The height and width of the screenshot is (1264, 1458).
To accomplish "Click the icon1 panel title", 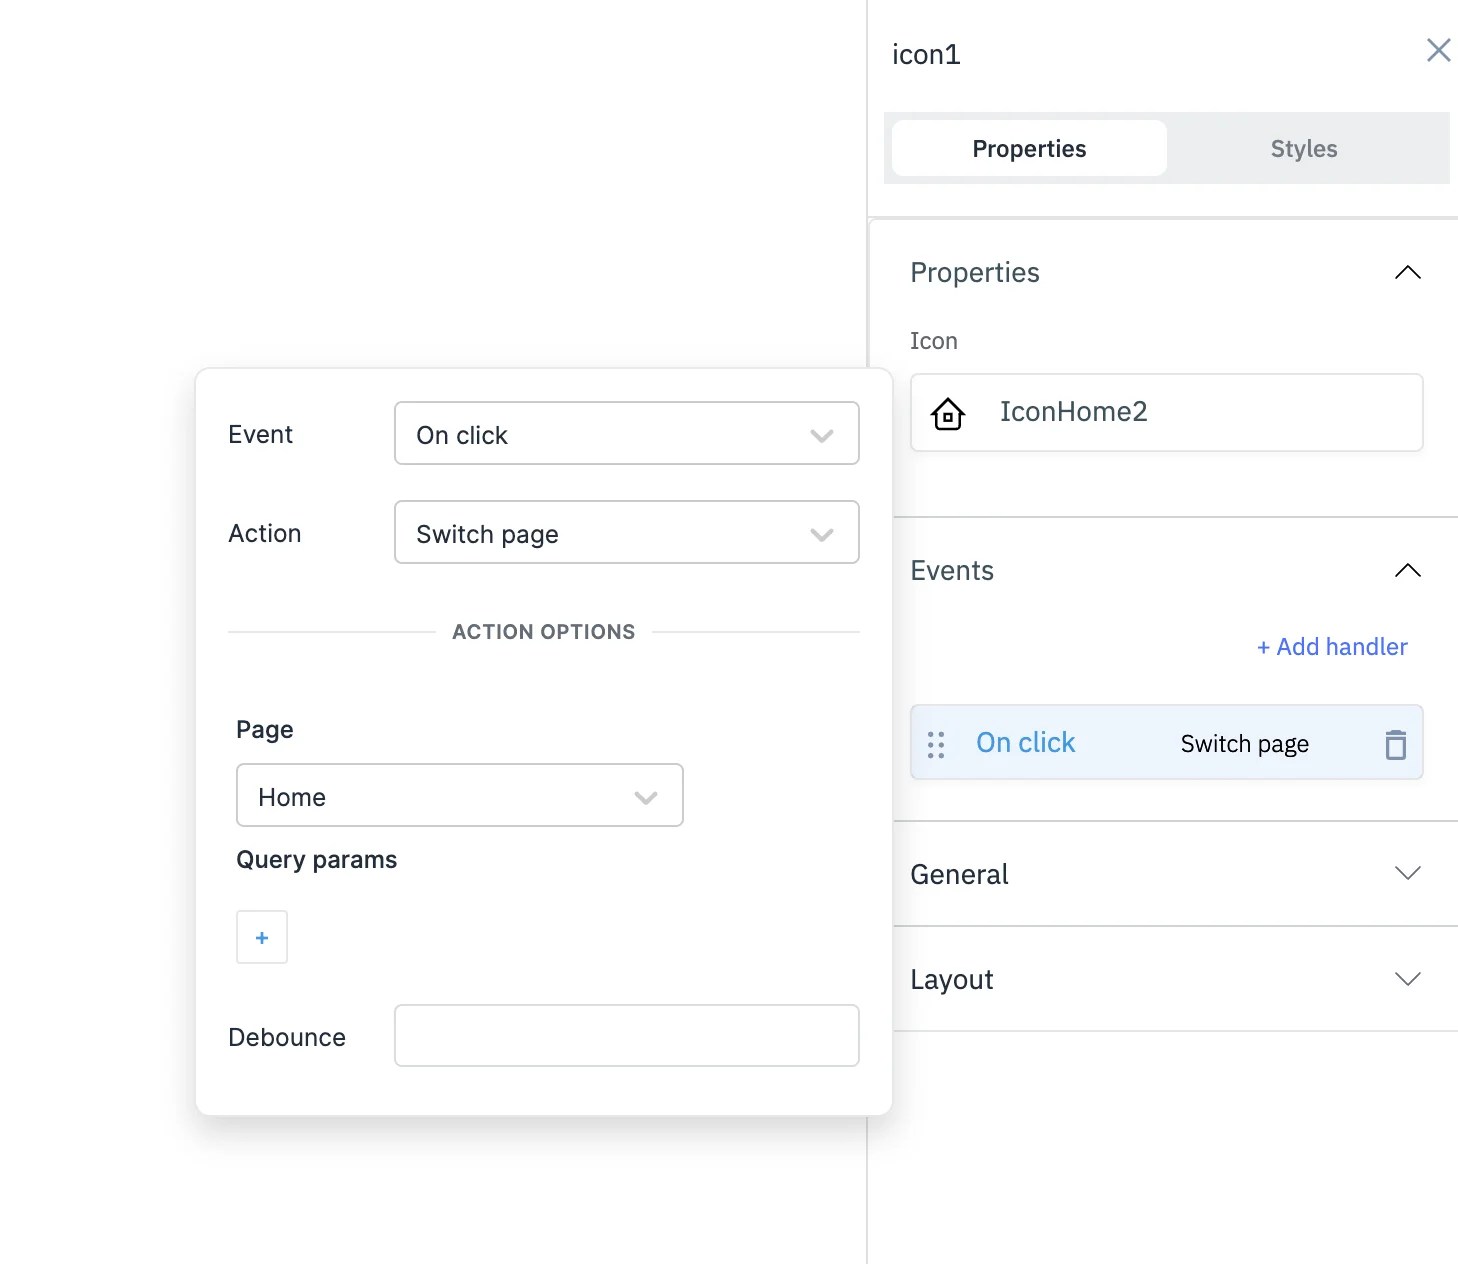I will [926, 54].
